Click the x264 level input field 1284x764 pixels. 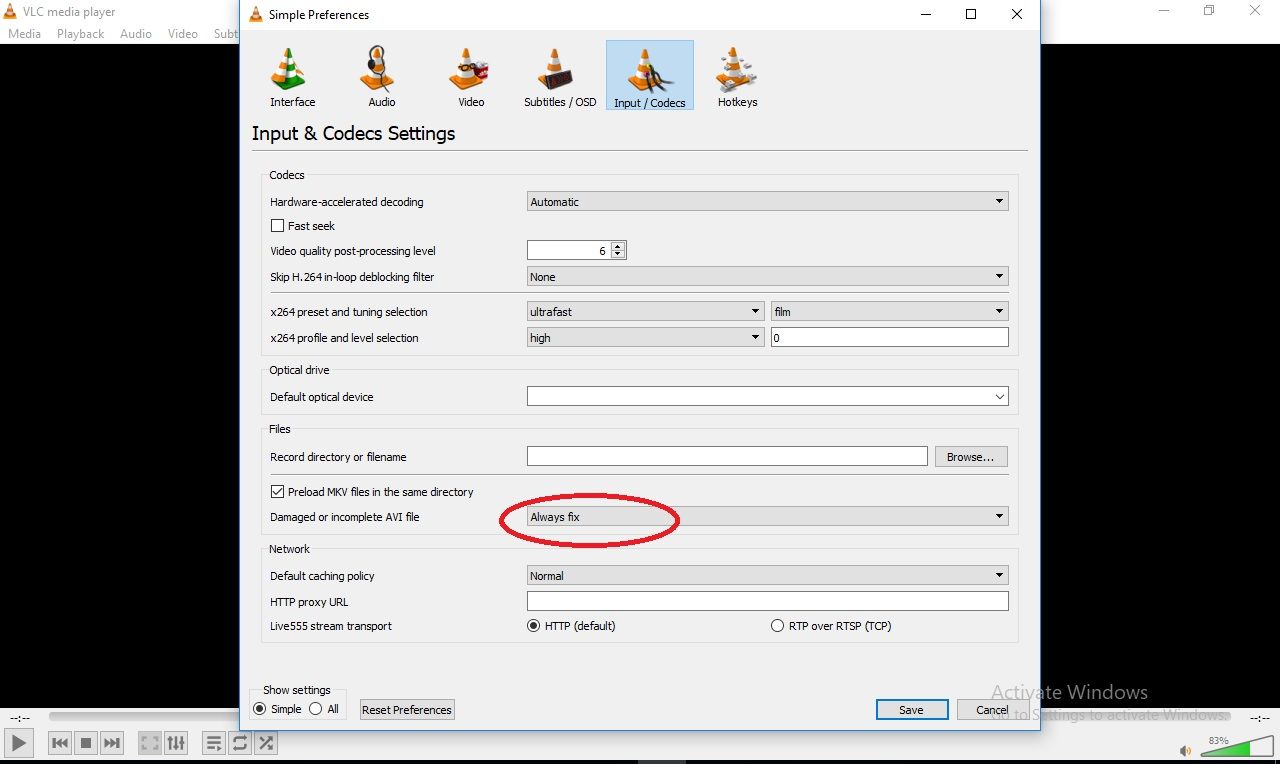[889, 337]
